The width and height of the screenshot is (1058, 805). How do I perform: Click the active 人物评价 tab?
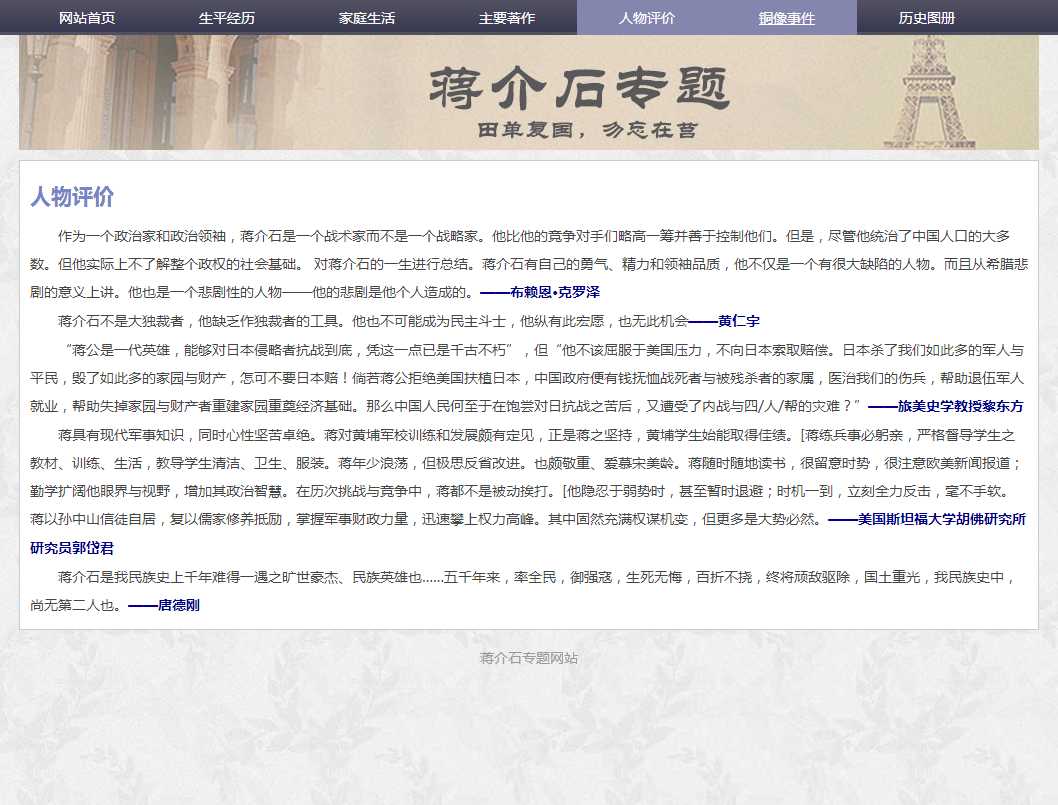tap(647, 18)
